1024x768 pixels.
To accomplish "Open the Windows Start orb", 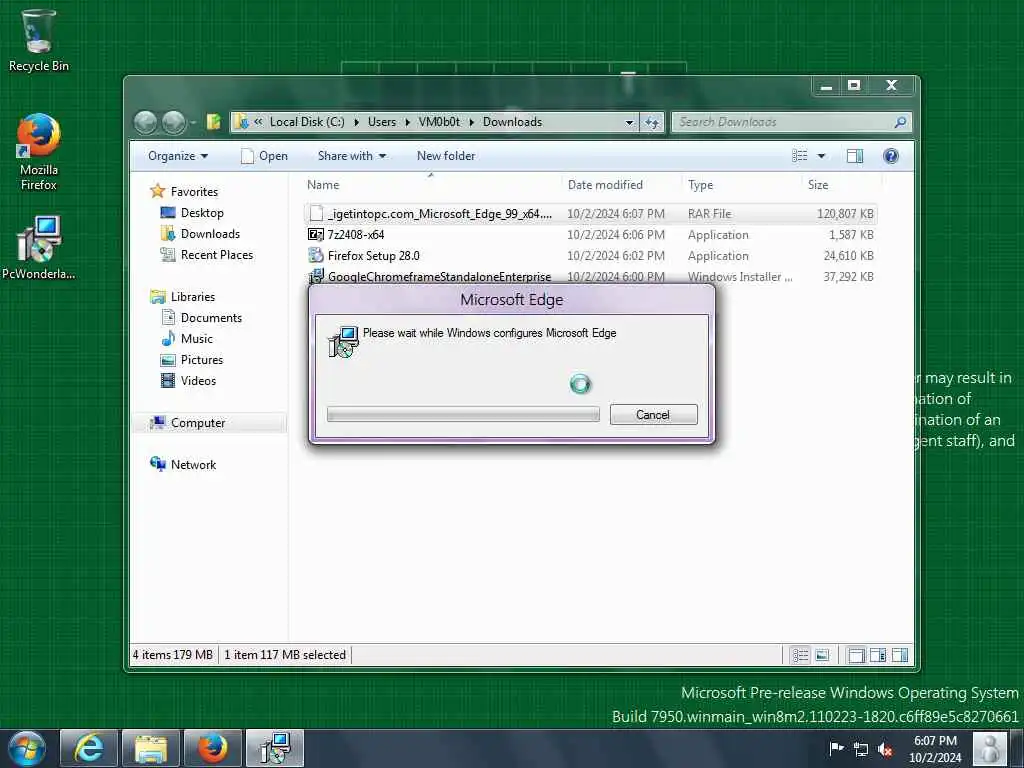I will (x=27, y=748).
